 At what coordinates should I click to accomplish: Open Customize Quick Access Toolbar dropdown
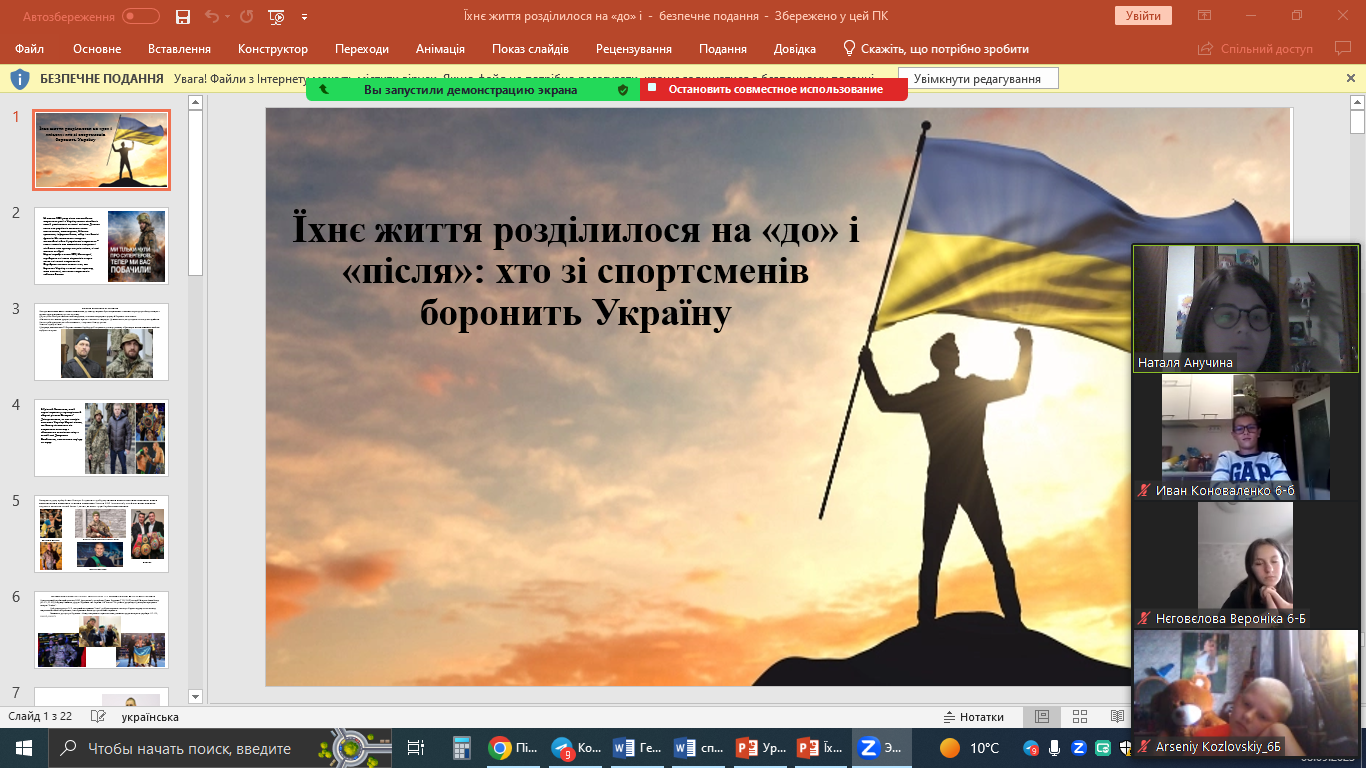(304, 16)
